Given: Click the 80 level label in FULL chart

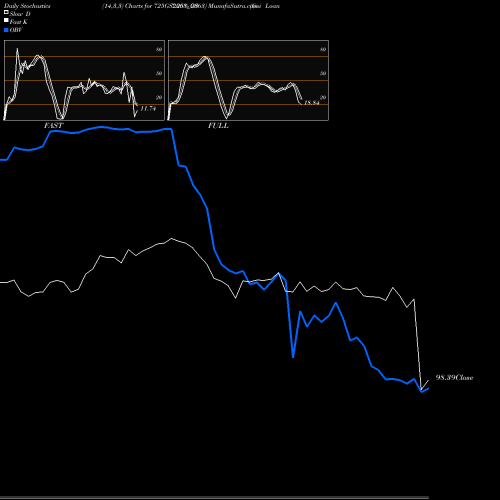Looking at the screenshot, I should point(323,49).
